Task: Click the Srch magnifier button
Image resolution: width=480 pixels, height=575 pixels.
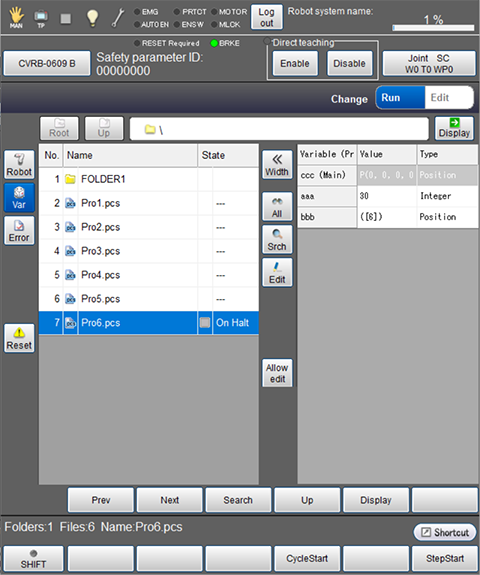Action: [277, 239]
